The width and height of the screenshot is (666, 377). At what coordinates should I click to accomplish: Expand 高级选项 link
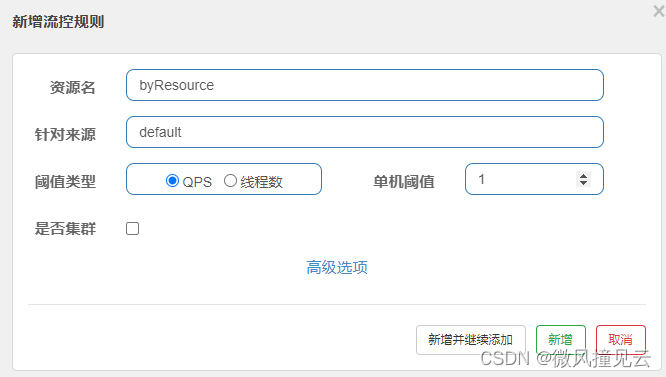[337, 267]
